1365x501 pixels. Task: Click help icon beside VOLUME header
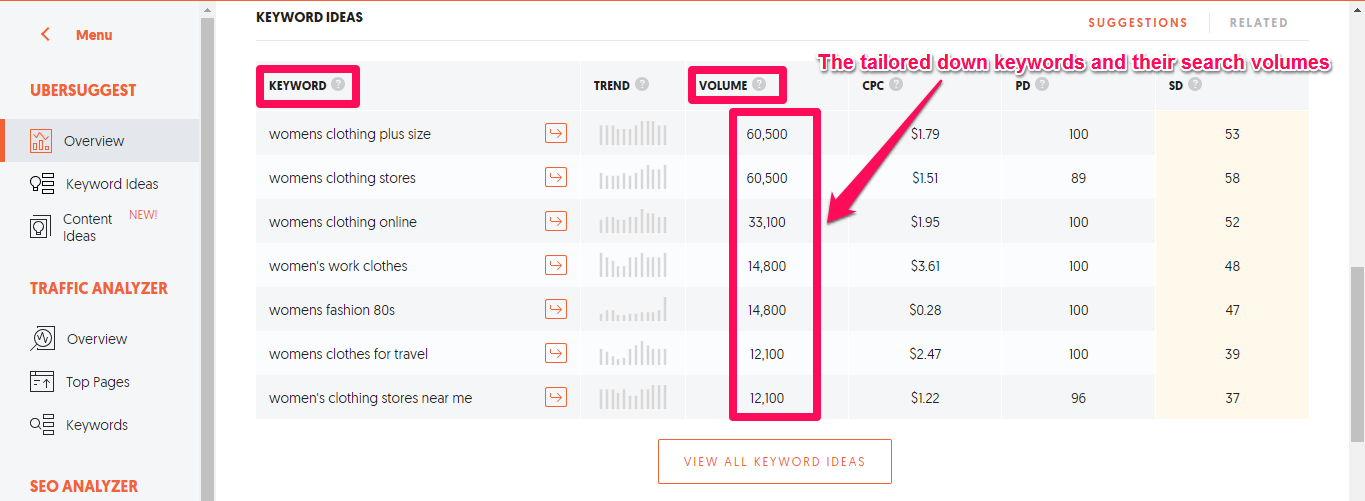pyautogui.click(x=760, y=85)
